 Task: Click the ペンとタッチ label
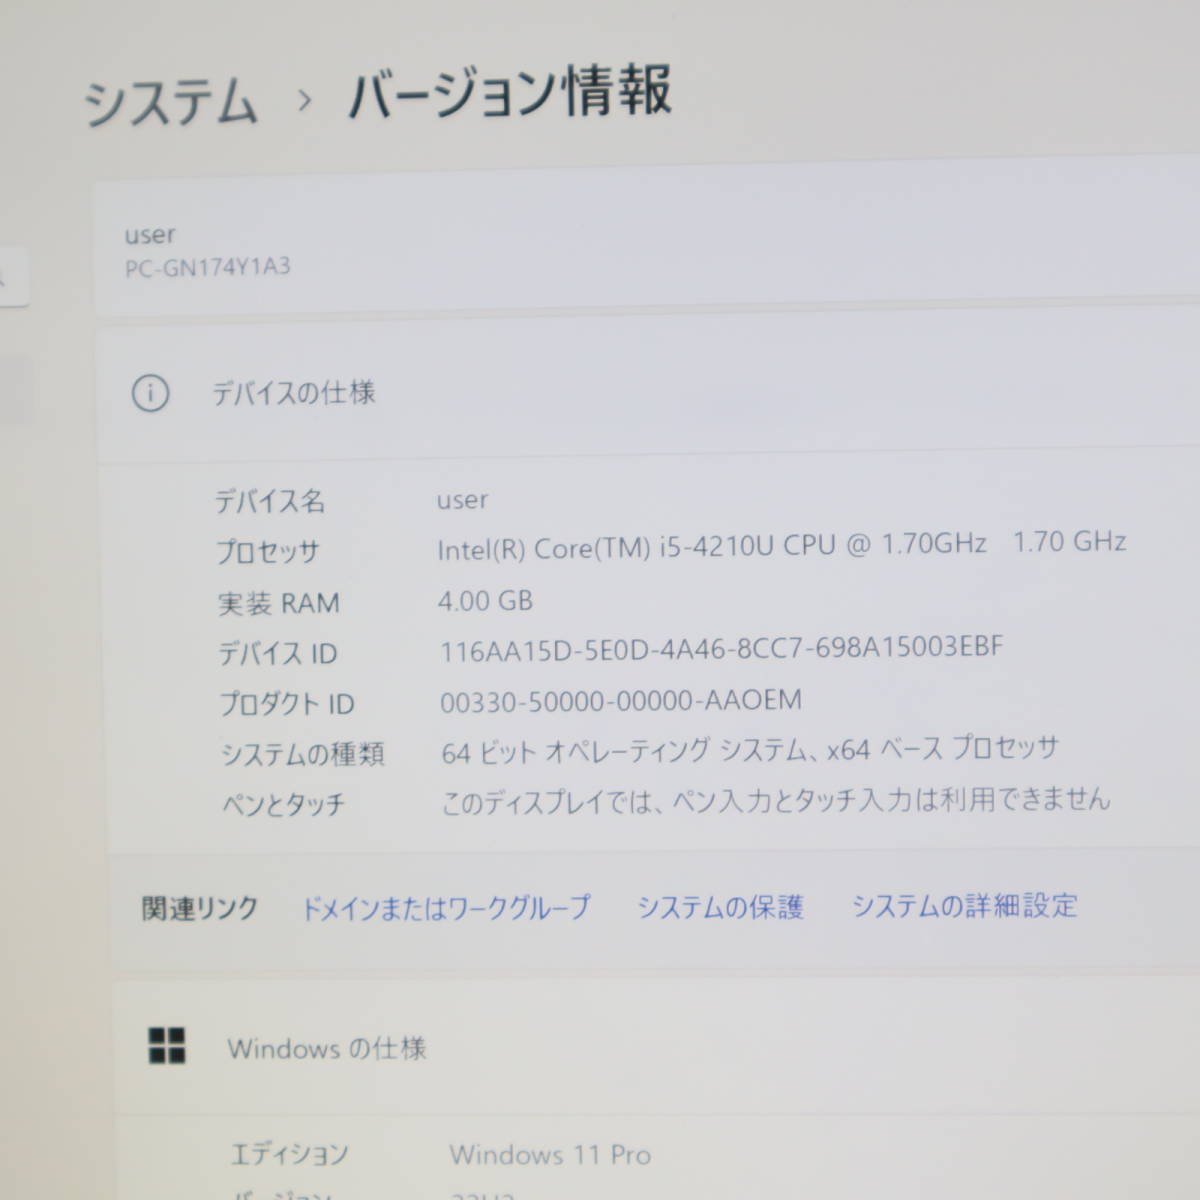point(283,804)
